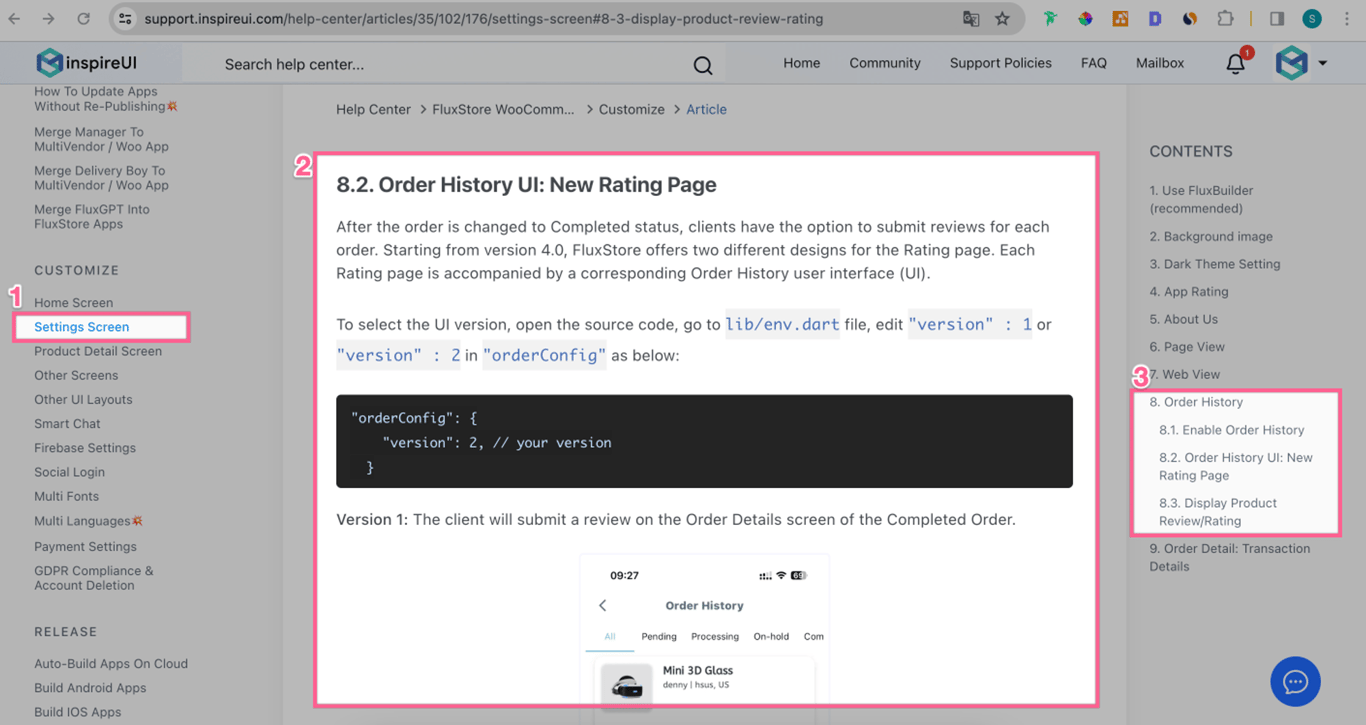Open Multi Fonts in the sidebar
The width and height of the screenshot is (1366, 725).
pyautogui.click(x=66, y=496)
